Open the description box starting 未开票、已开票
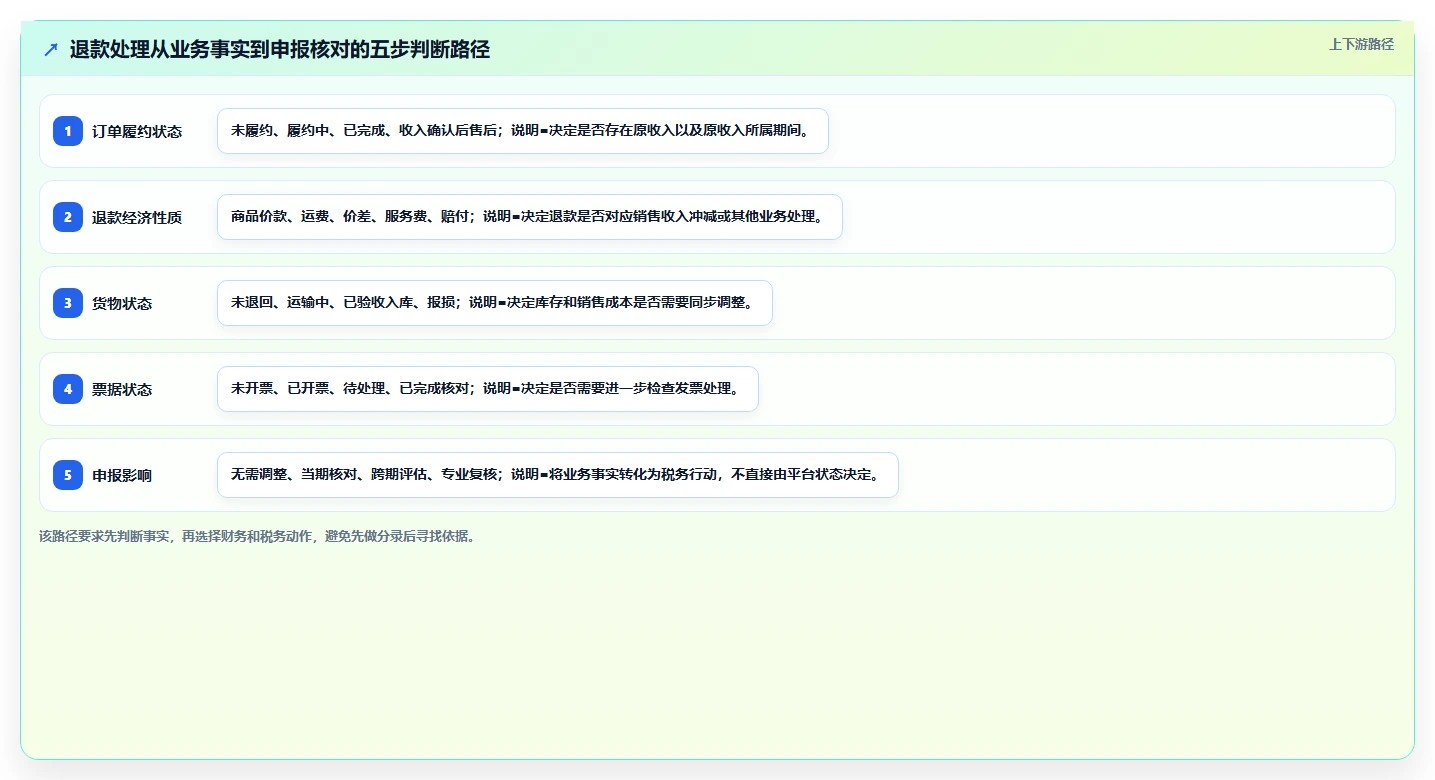Image resolution: width=1435 pixels, height=780 pixels. tap(488, 389)
